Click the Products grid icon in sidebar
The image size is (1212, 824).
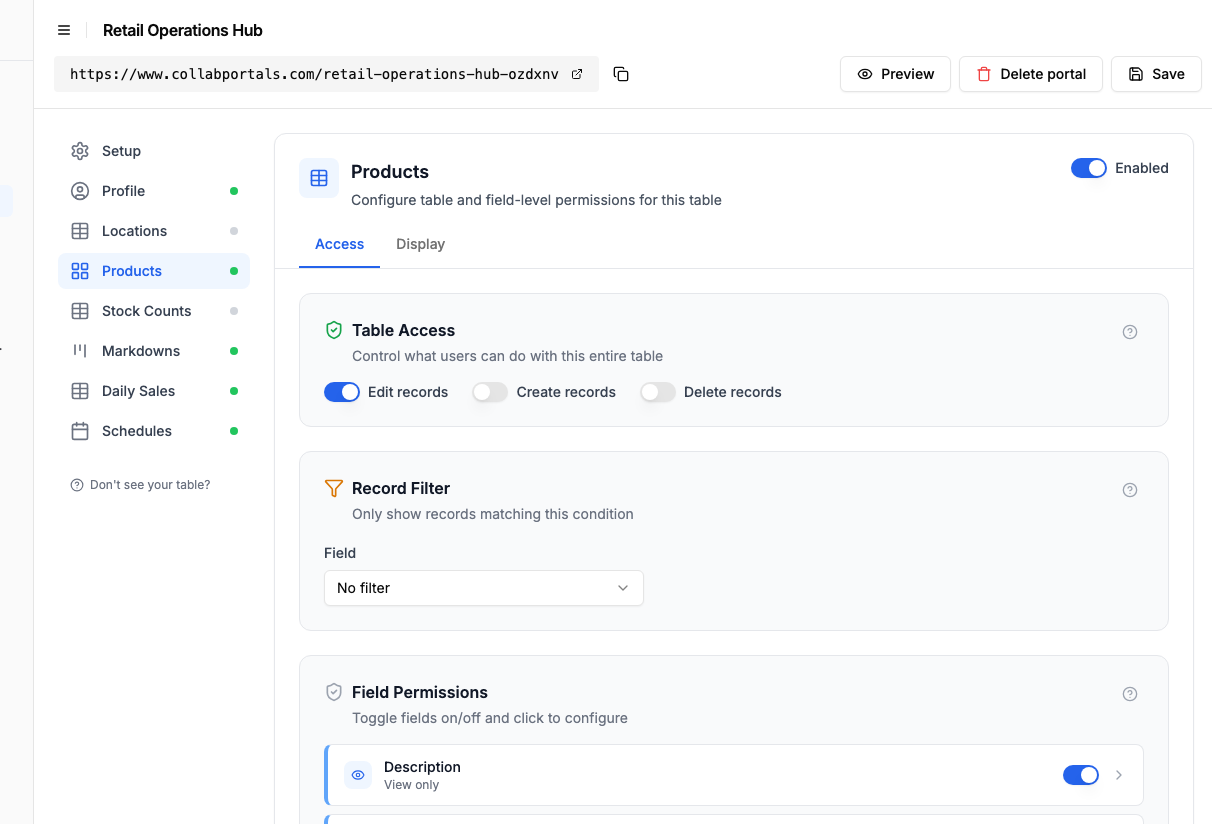[80, 271]
